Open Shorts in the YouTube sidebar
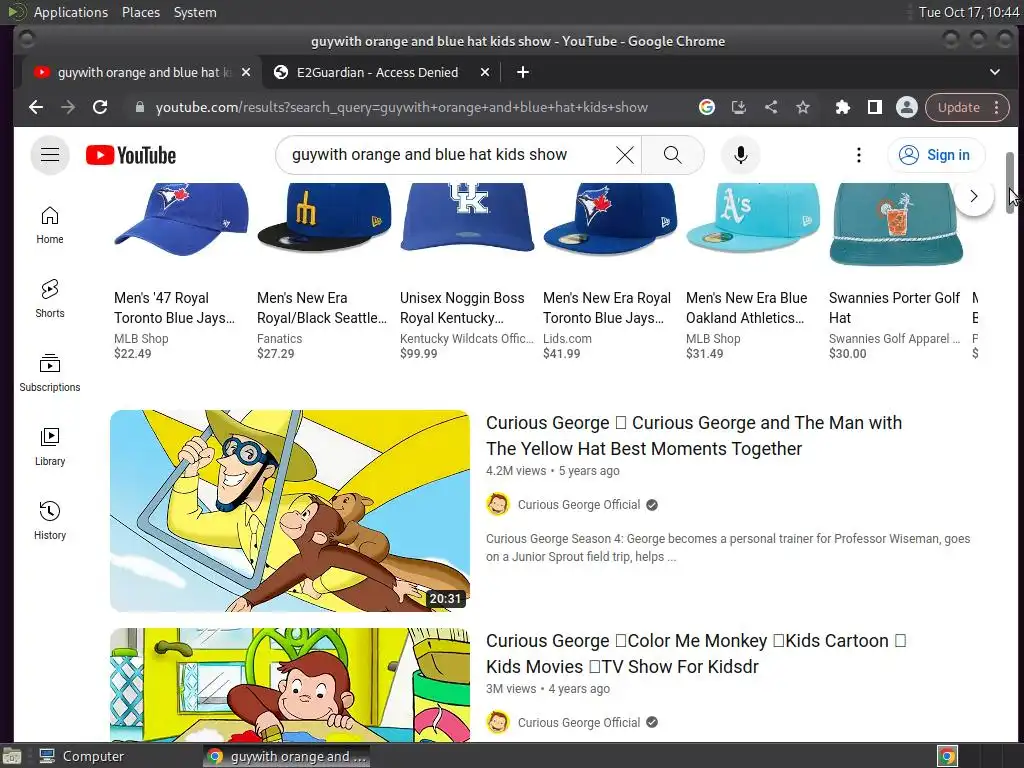Viewport: 1024px width, 768px height. coord(50,298)
